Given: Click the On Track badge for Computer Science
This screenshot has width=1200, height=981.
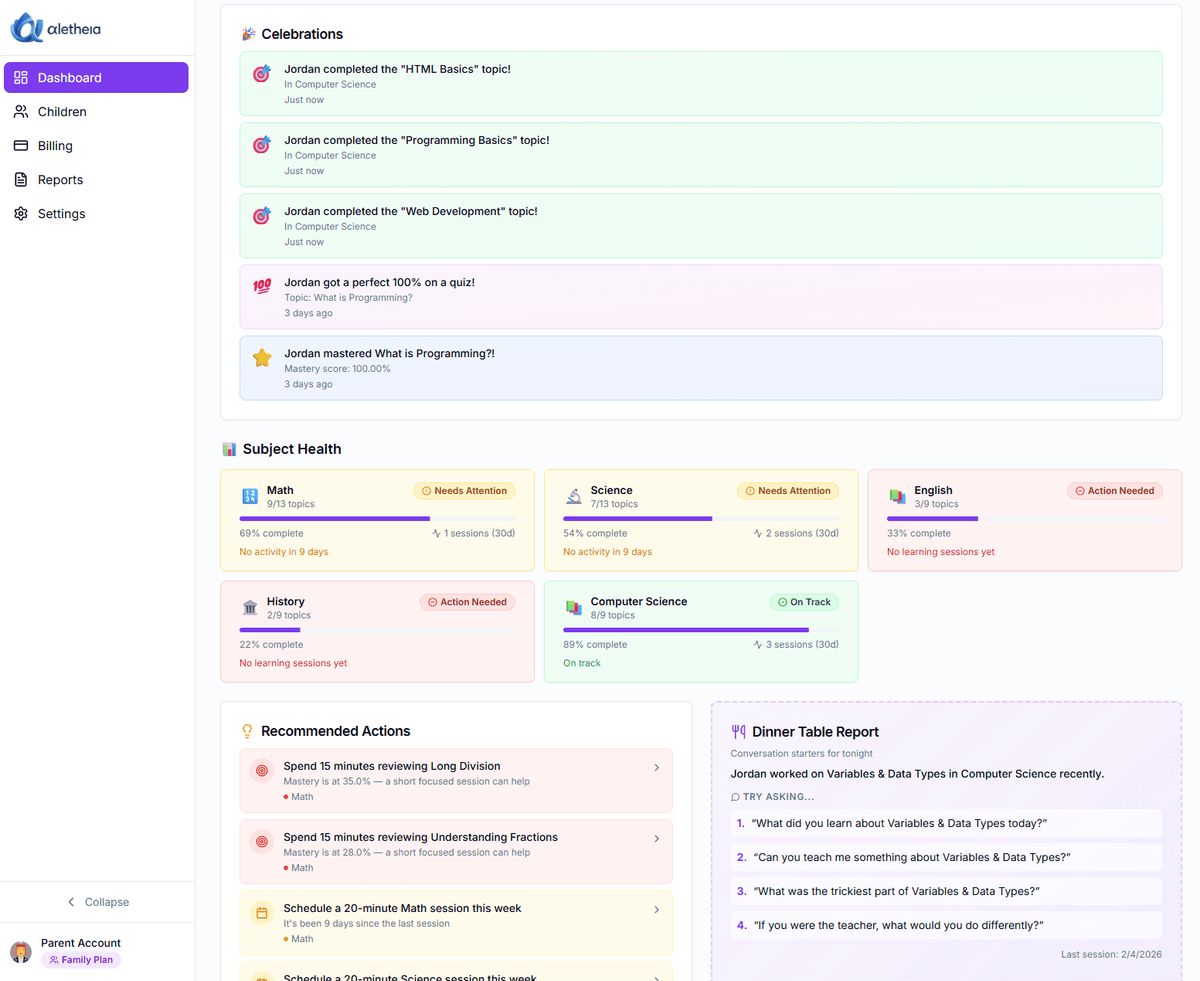Looking at the screenshot, I should 803,601.
